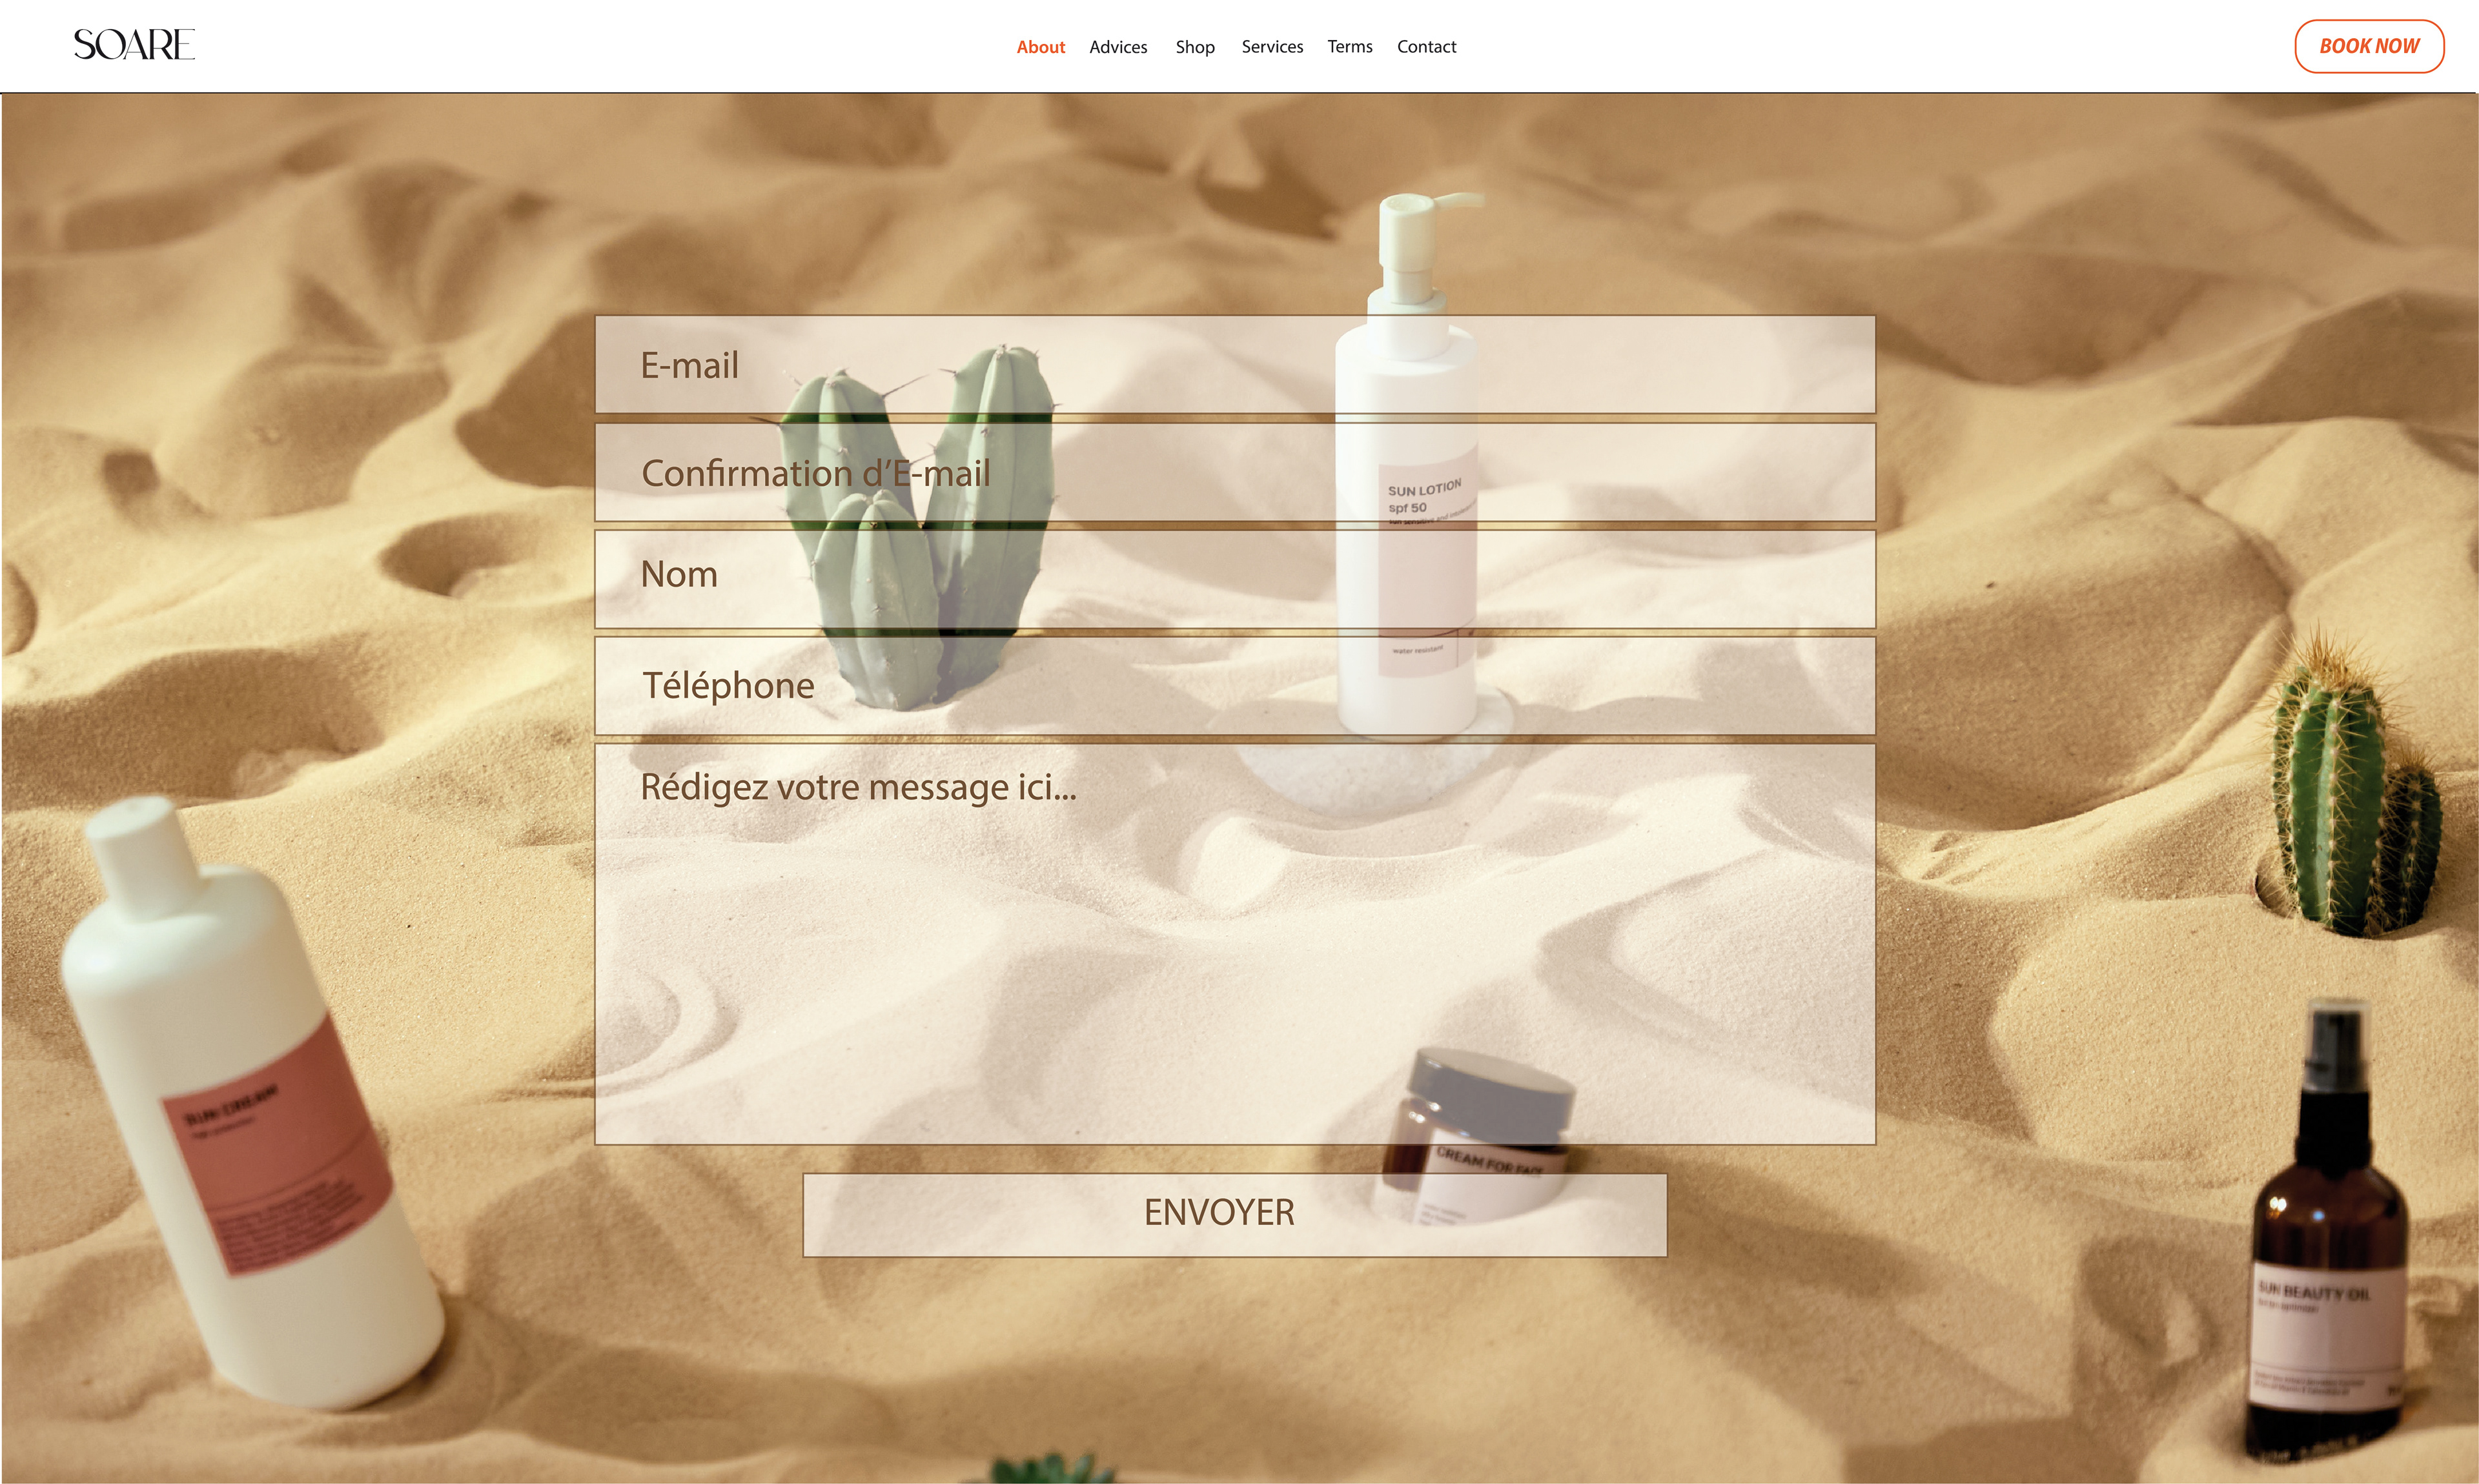Go to the Advices page
The image size is (2479, 1484).
1118,47
